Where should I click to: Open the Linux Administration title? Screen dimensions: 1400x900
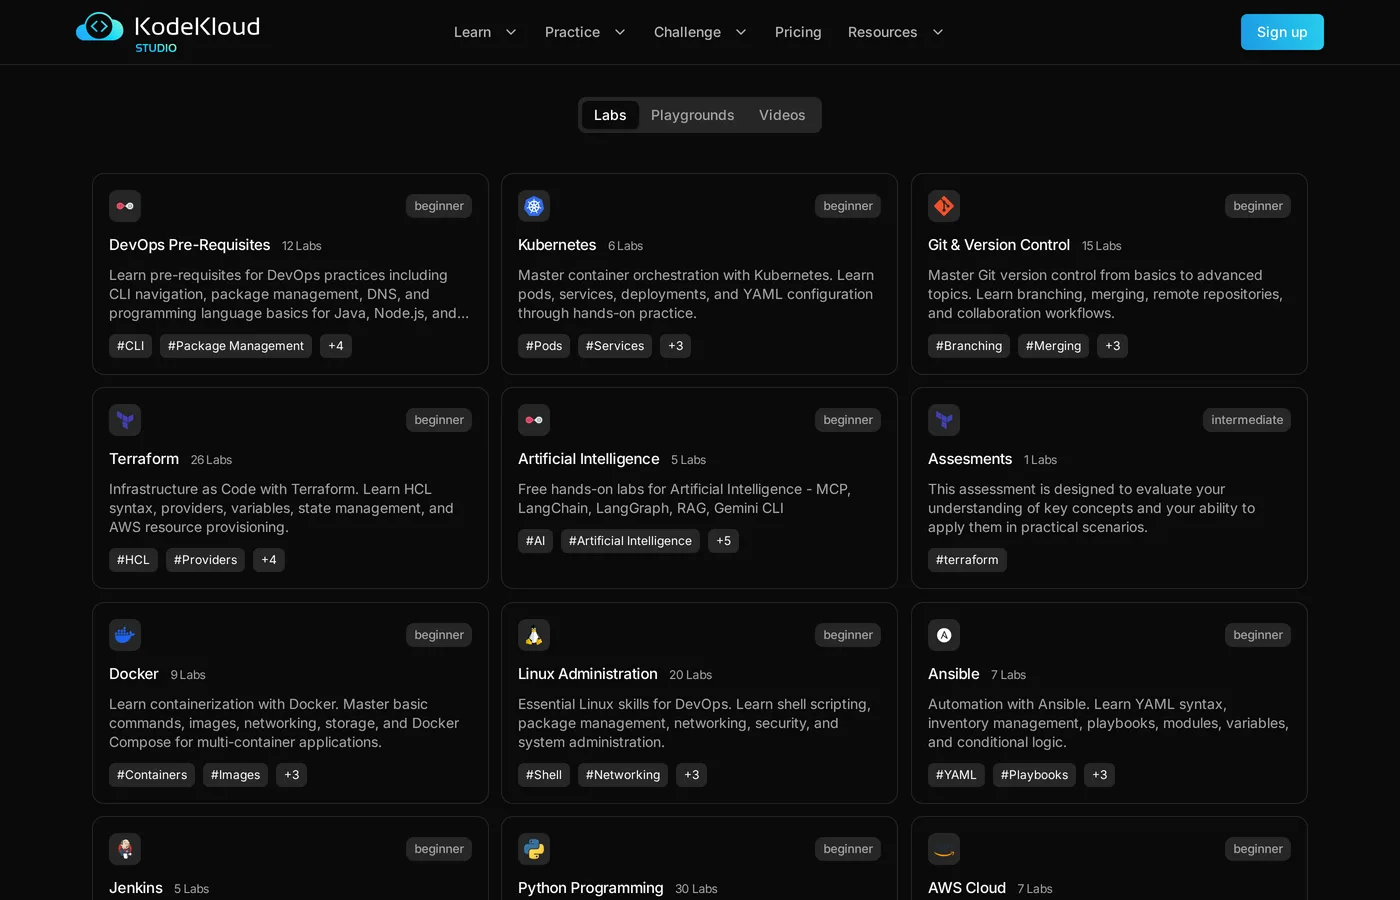click(588, 674)
